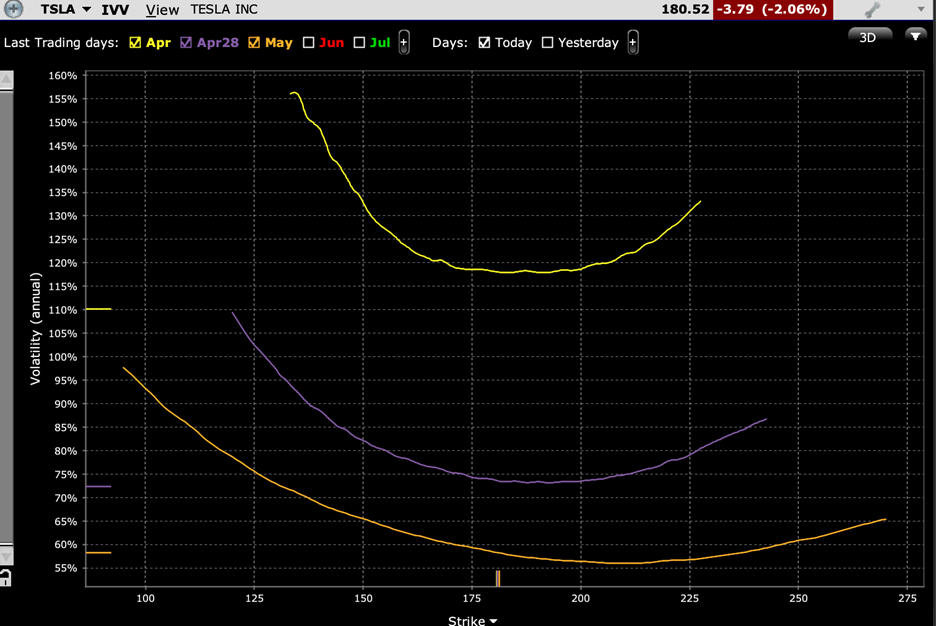
Task: Uncheck the Apr expiration checkbox
Action: click(x=133, y=42)
